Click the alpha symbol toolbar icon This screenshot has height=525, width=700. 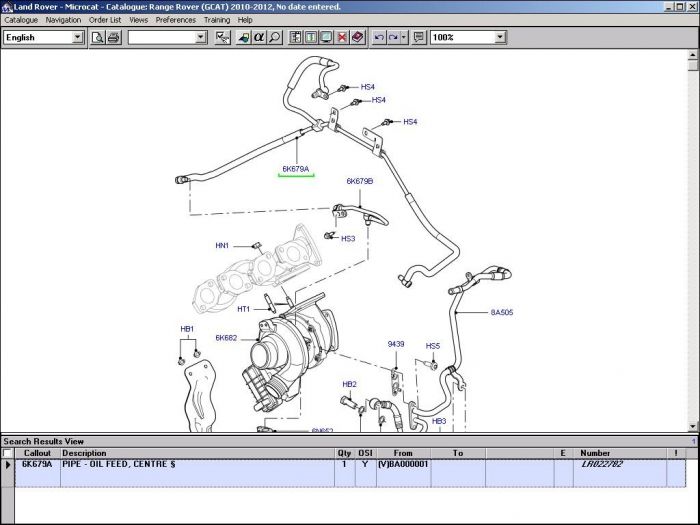[259, 38]
